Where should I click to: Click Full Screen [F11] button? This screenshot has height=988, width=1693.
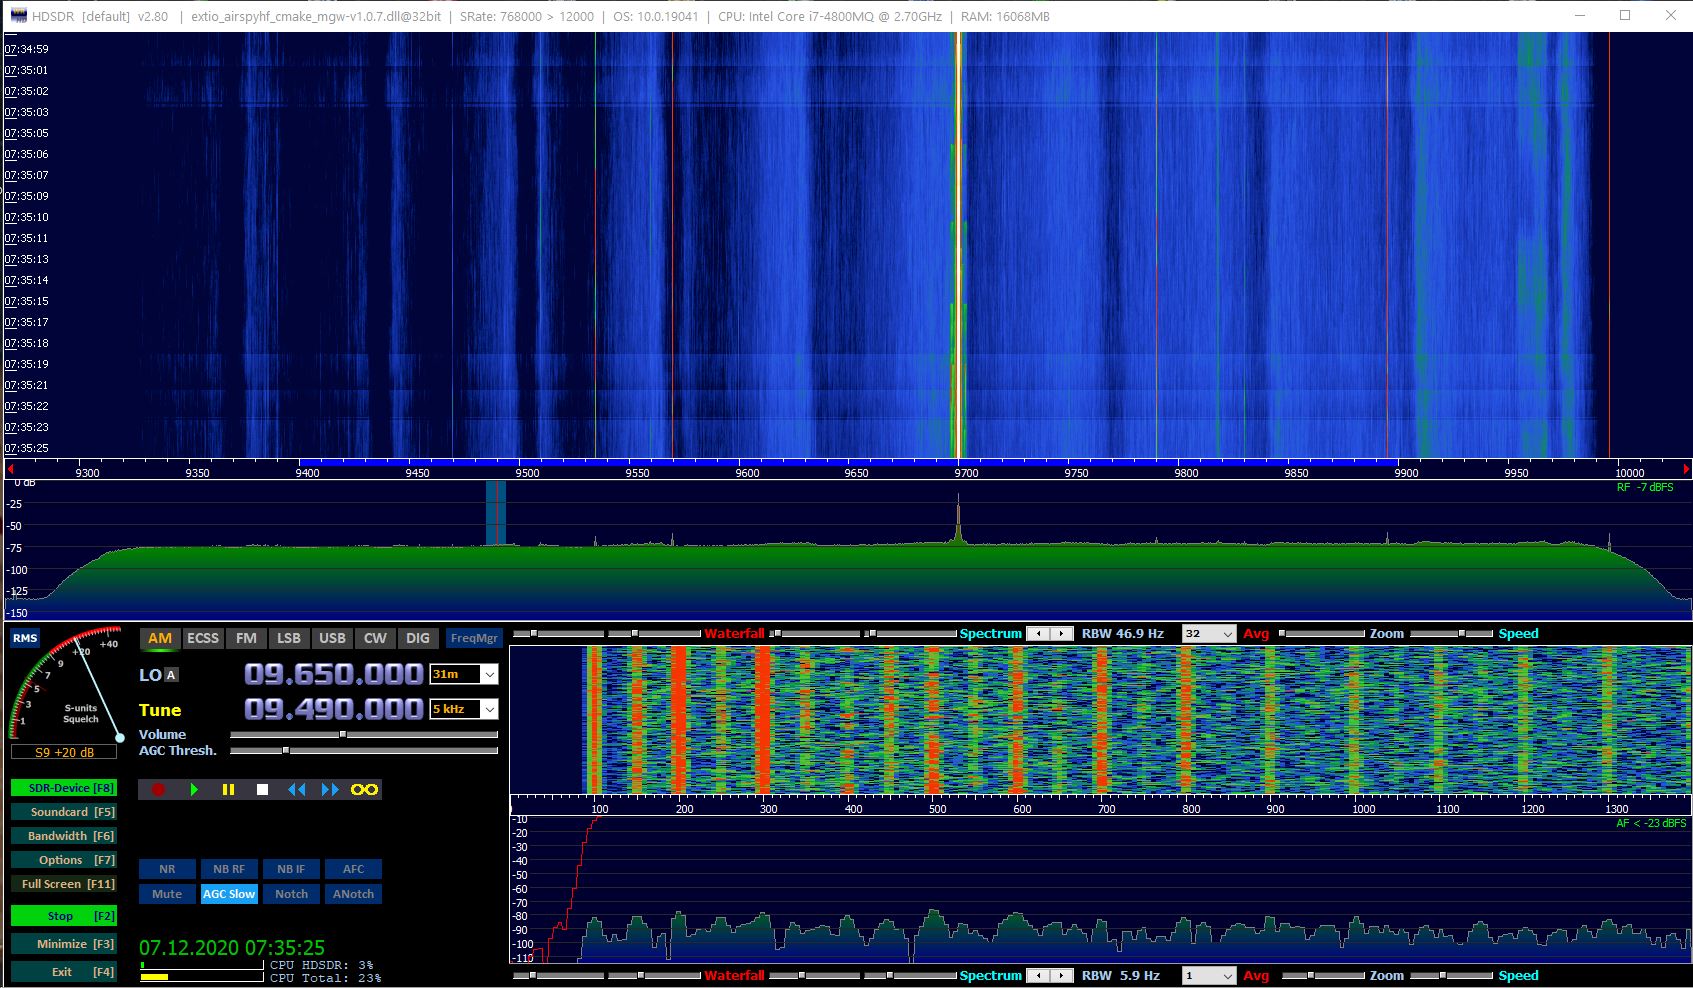coord(64,884)
